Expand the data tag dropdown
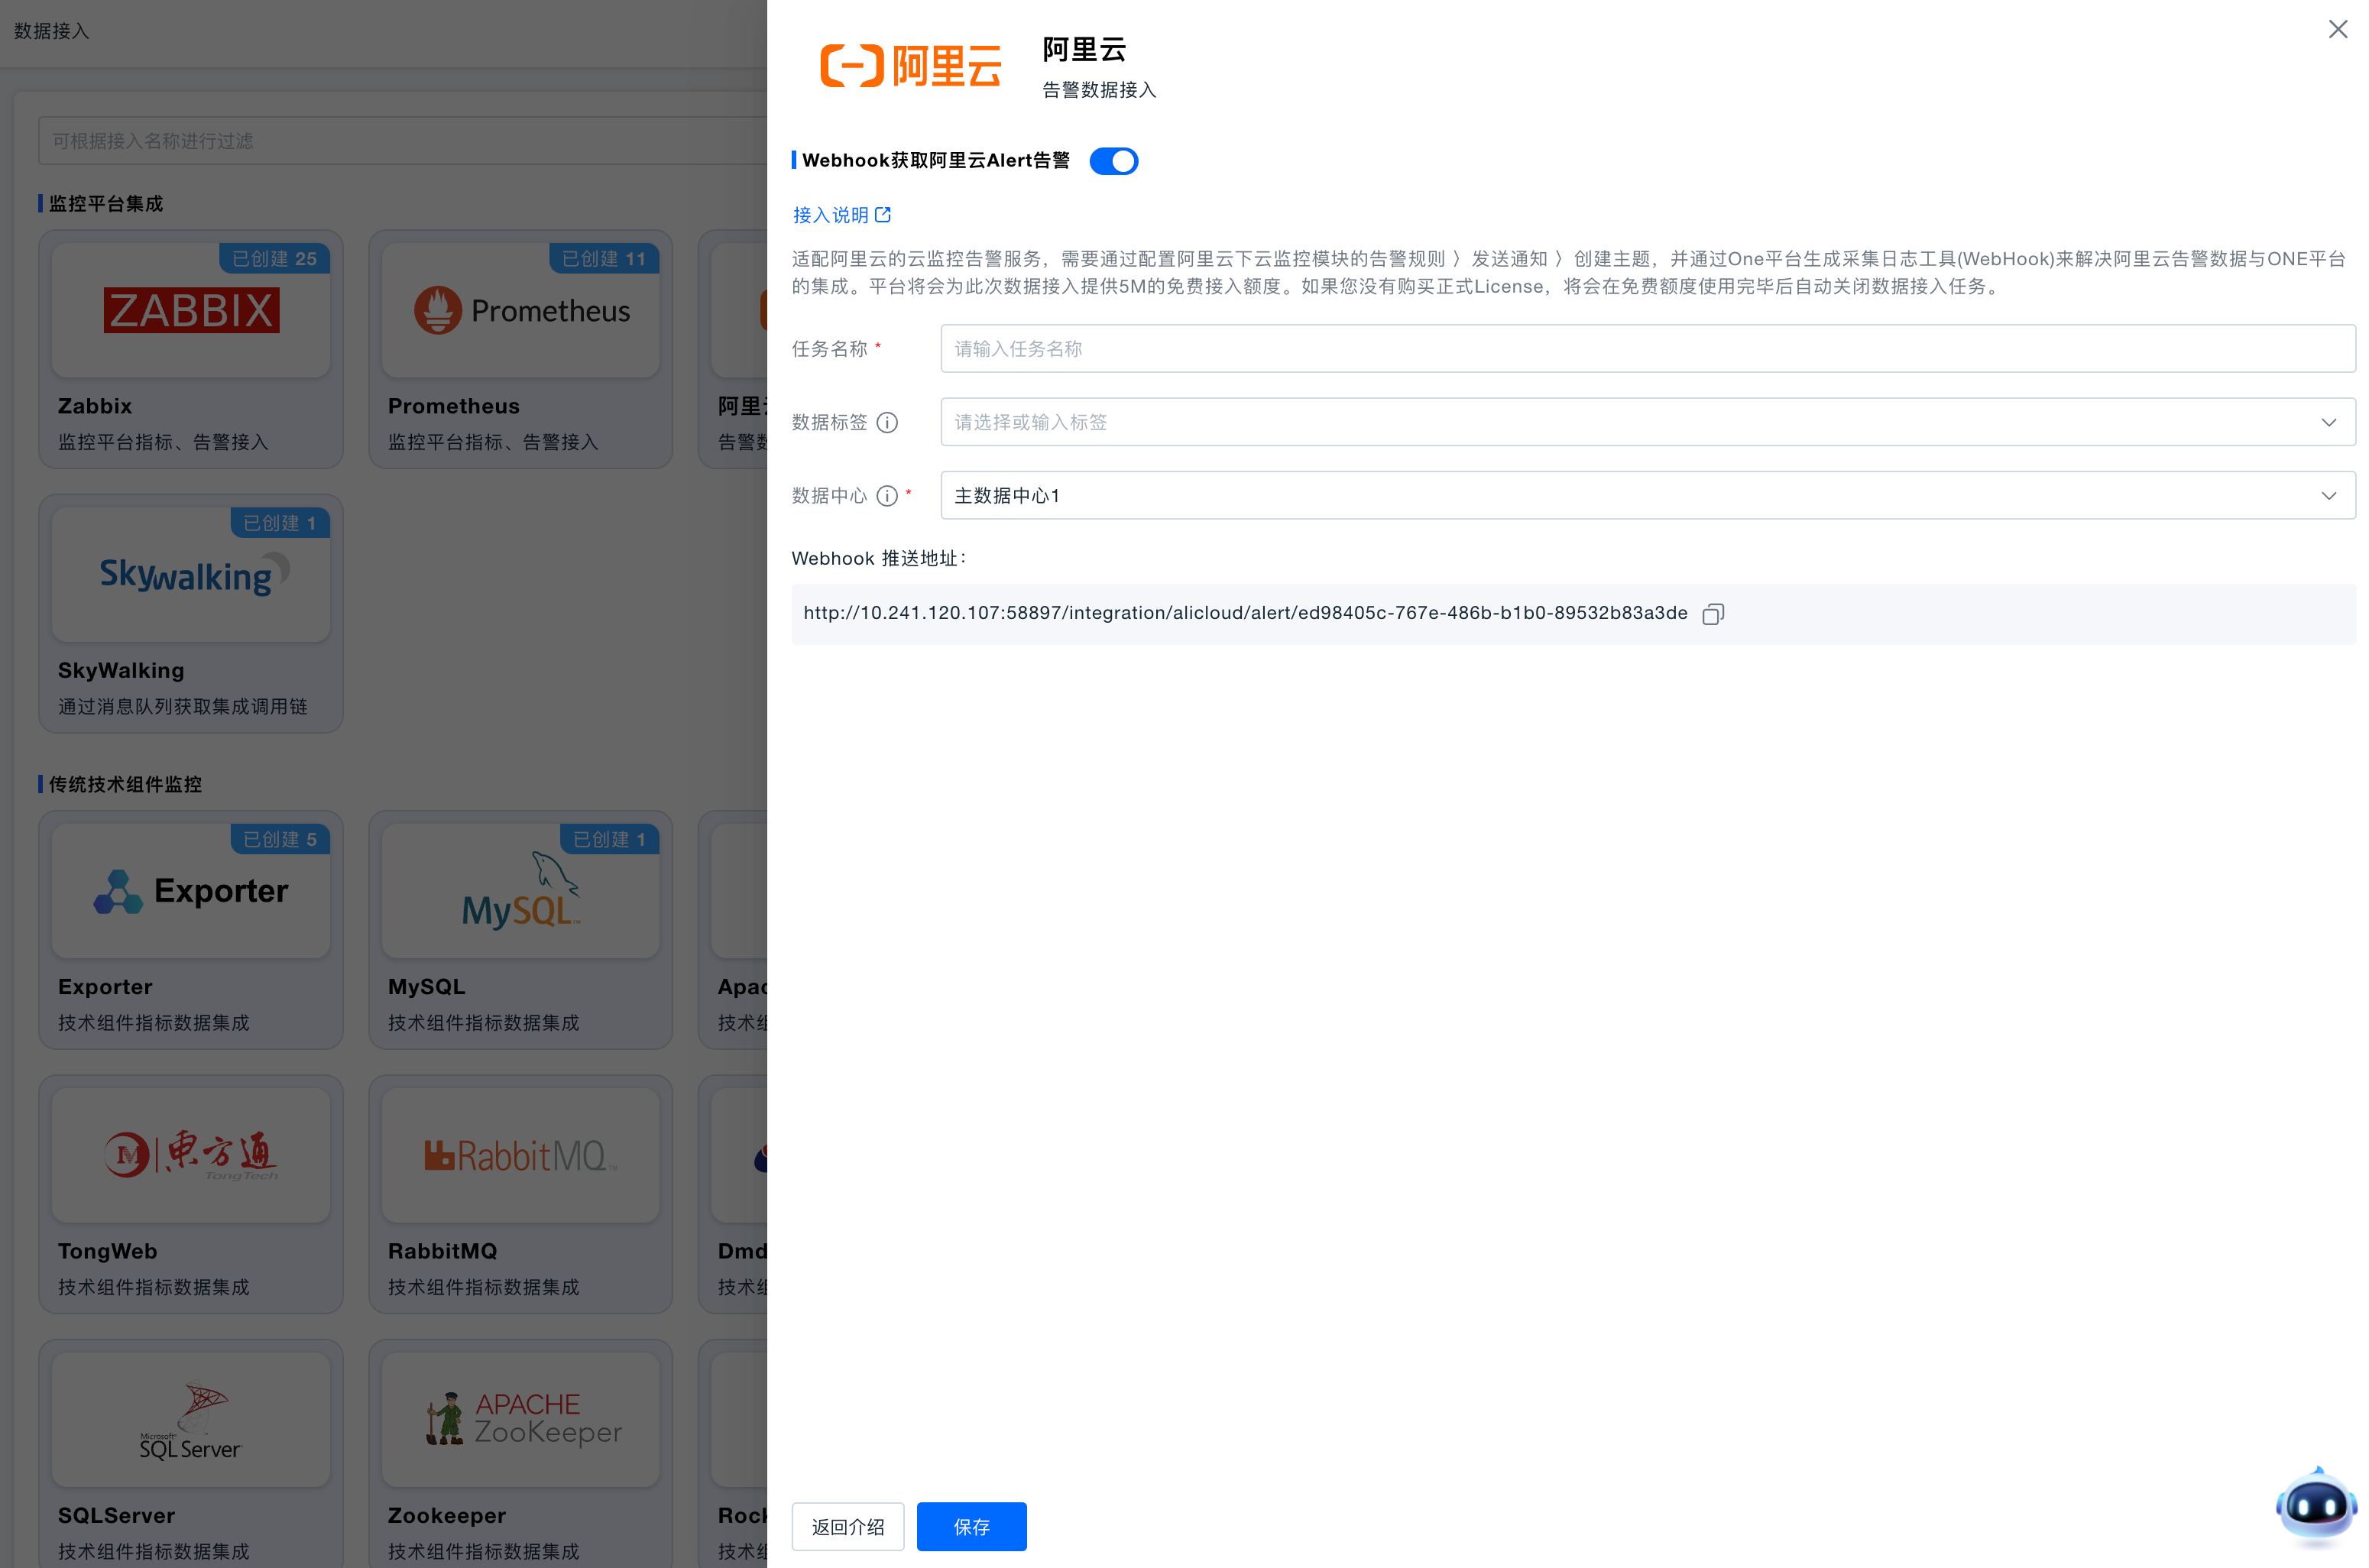 [x=1646, y=423]
